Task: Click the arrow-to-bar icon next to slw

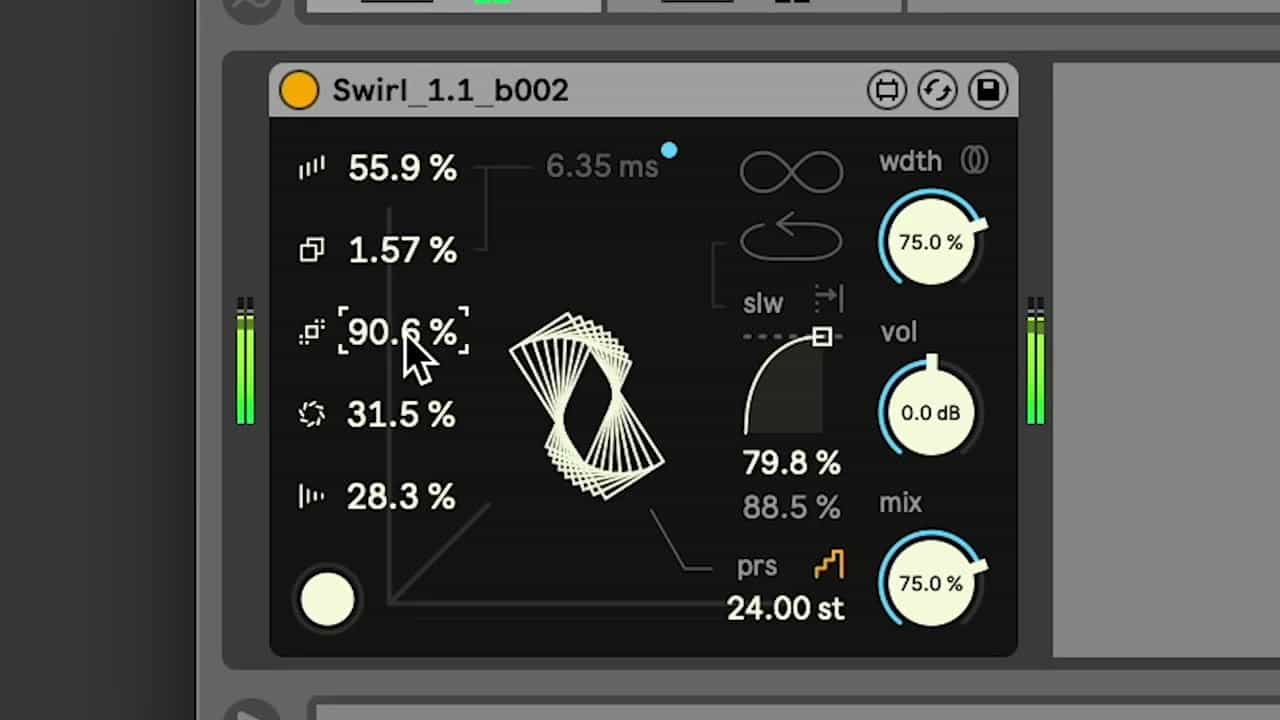Action: pos(829,298)
